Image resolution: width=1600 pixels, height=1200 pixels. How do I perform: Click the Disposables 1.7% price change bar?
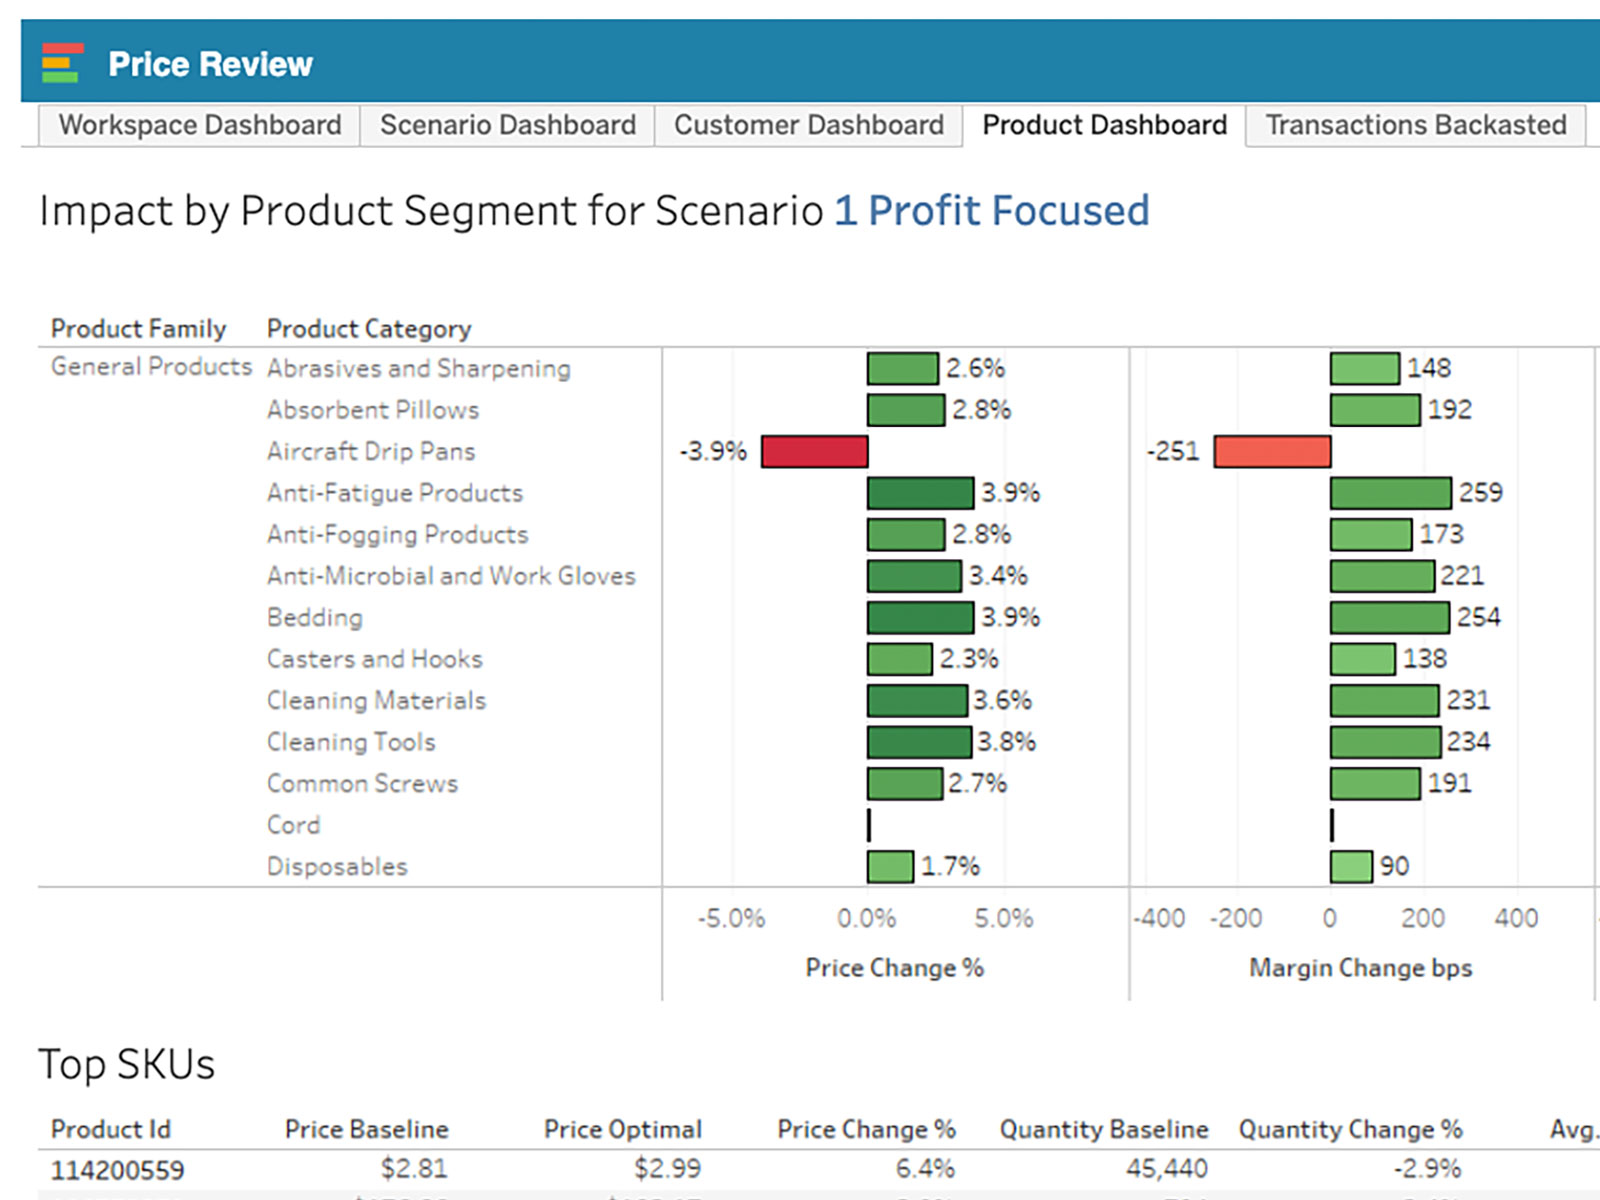click(890, 866)
